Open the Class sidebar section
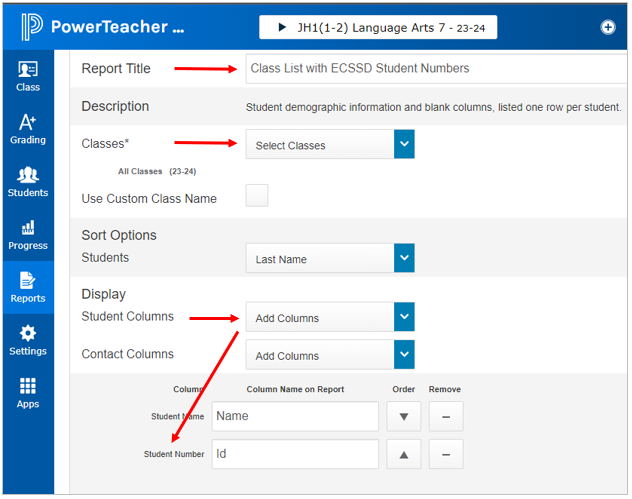Screen dimensions: 632x499 28,76
